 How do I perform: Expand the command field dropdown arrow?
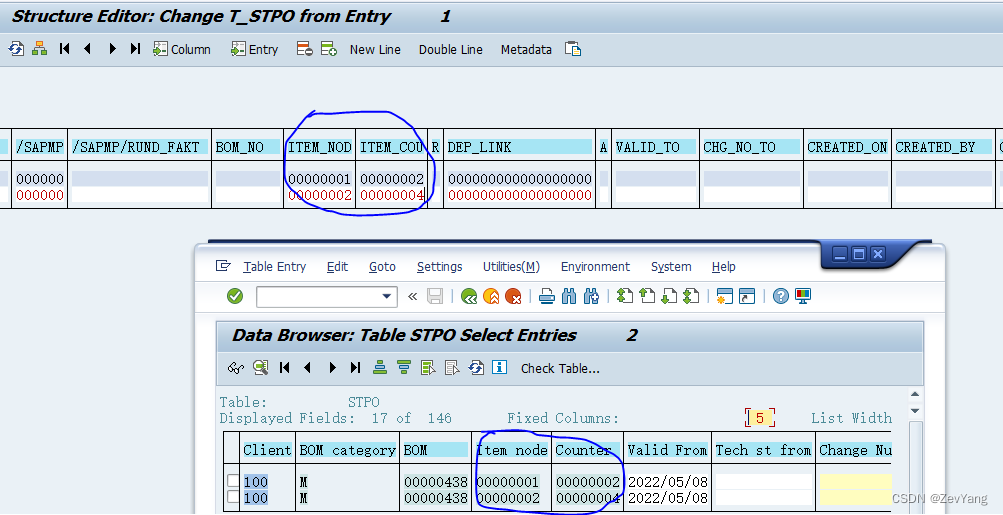[x=386, y=296]
